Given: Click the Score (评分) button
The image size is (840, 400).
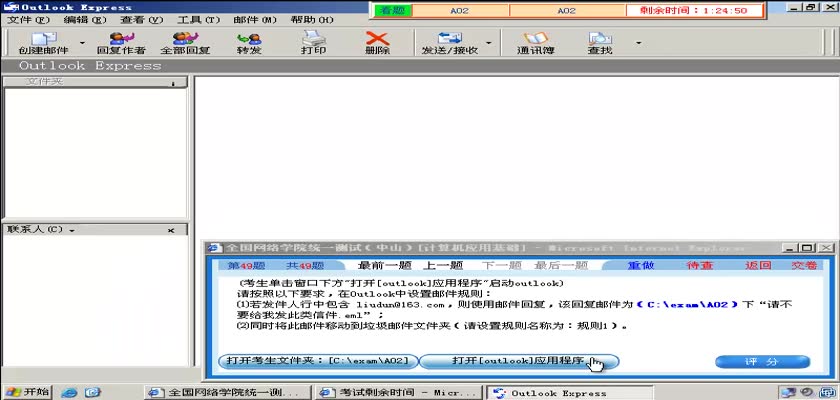Looking at the screenshot, I should (762, 362).
